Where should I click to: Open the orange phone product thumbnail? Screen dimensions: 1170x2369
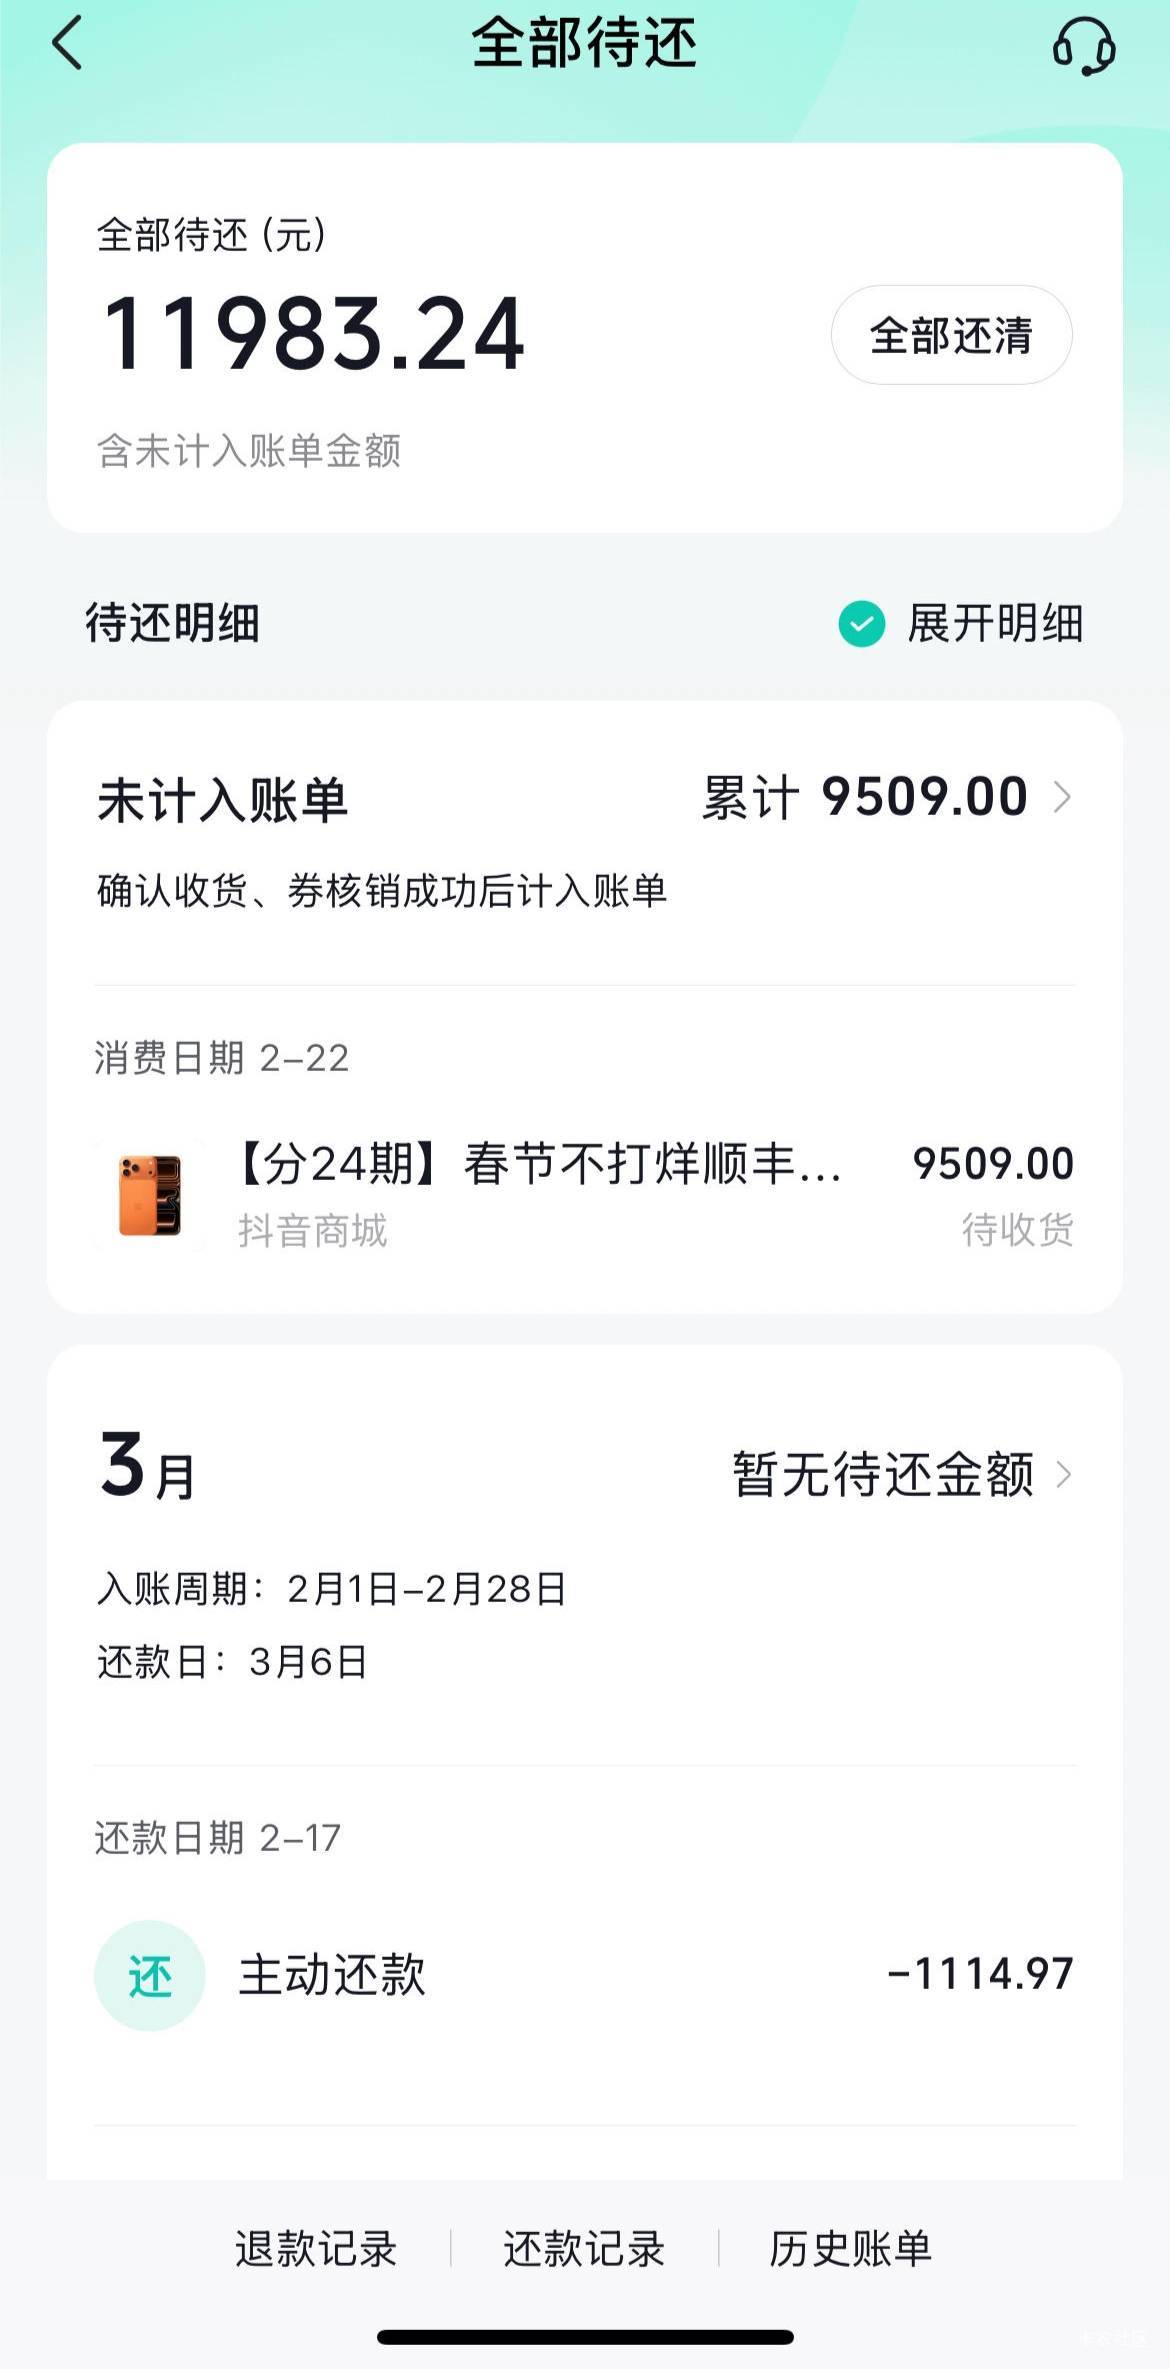coord(150,1195)
